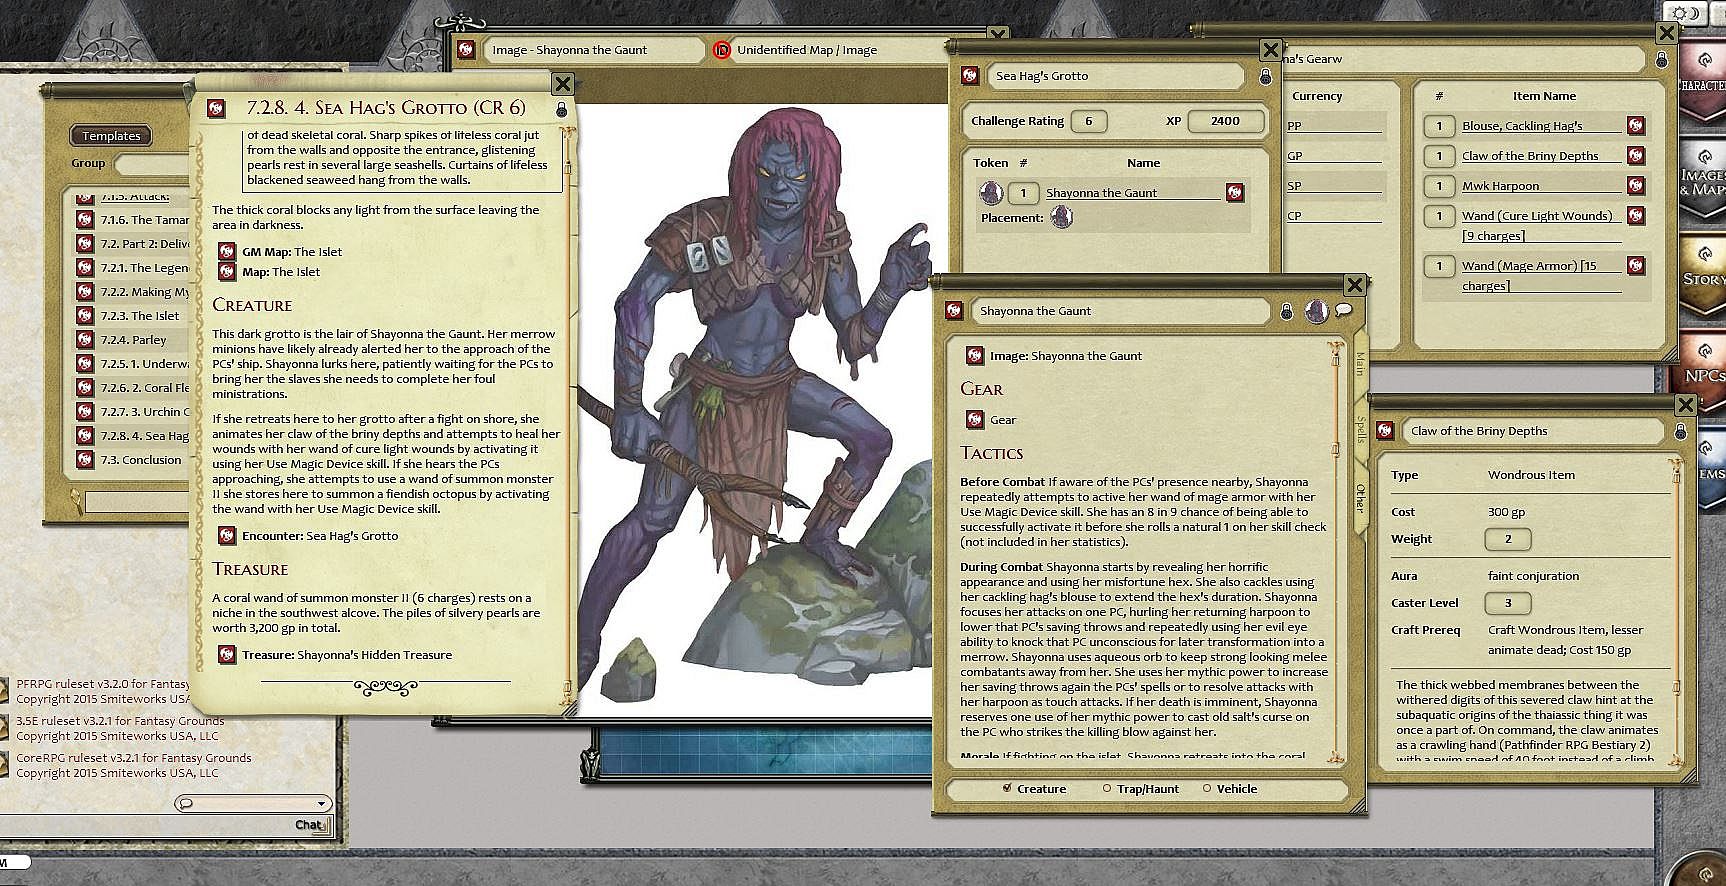This screenshot has height=886, width=1726.
Task: Click the red ID icon on Unidentified Map tab
Action: point(722,50)
